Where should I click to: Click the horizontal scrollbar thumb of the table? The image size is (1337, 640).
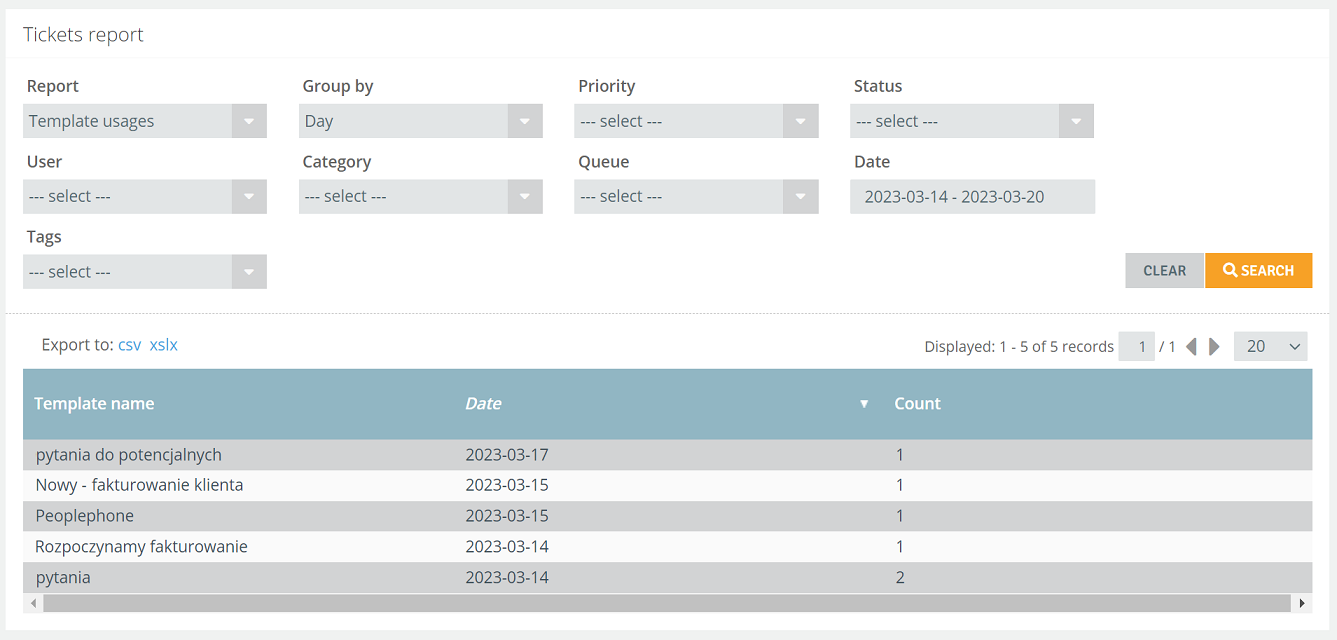pos(667,603)
